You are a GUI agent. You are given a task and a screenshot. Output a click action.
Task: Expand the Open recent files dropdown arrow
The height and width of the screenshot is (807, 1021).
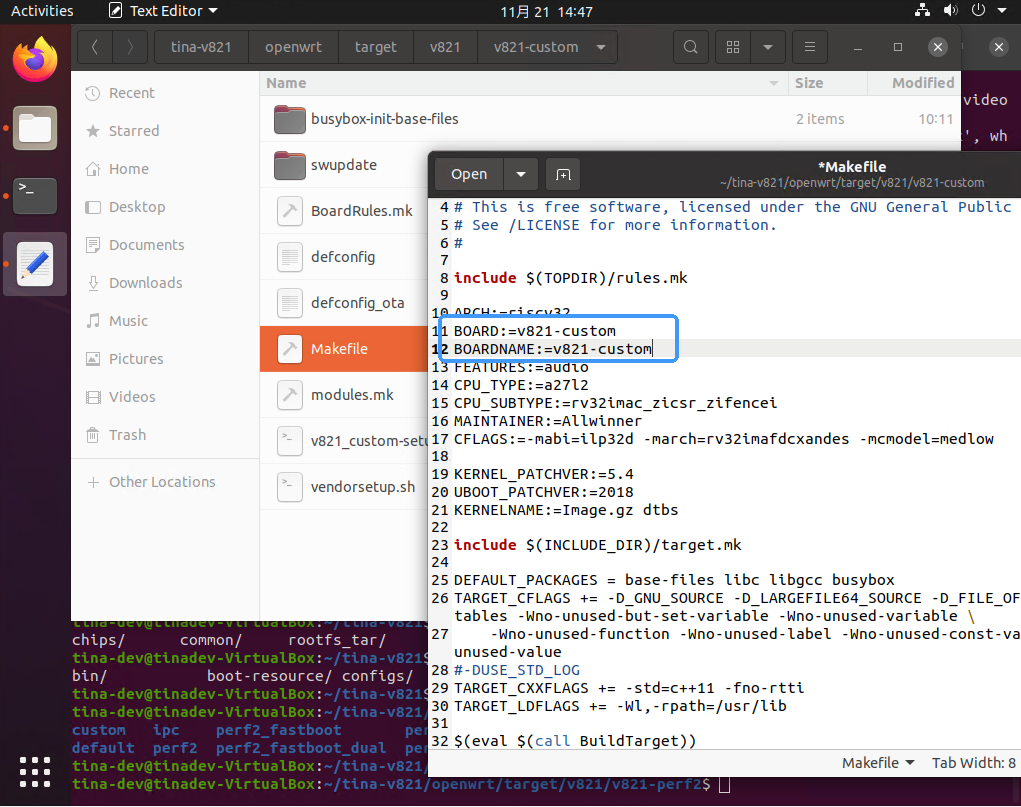[x=520, y=174]
